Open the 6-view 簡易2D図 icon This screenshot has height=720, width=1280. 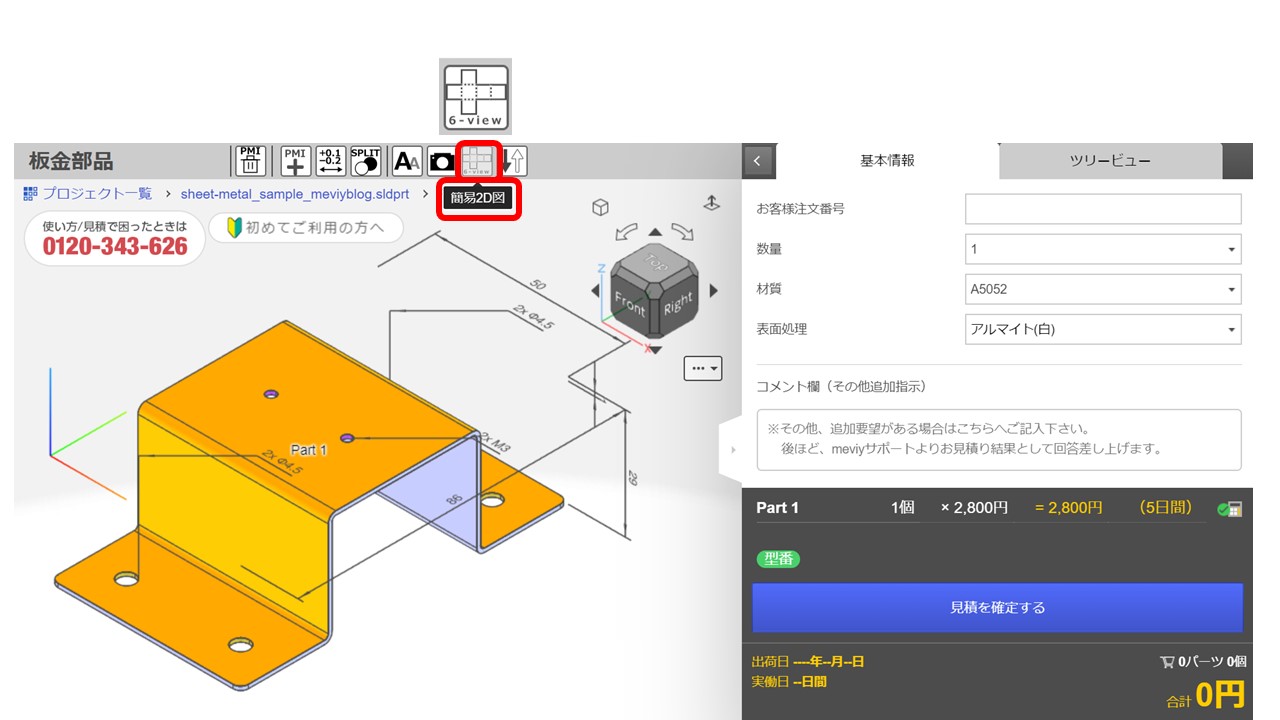477,160
